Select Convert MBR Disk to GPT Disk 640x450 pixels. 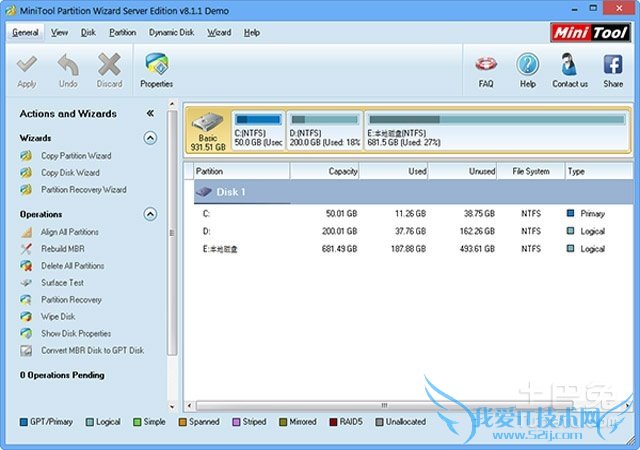(x=92, y=351)
